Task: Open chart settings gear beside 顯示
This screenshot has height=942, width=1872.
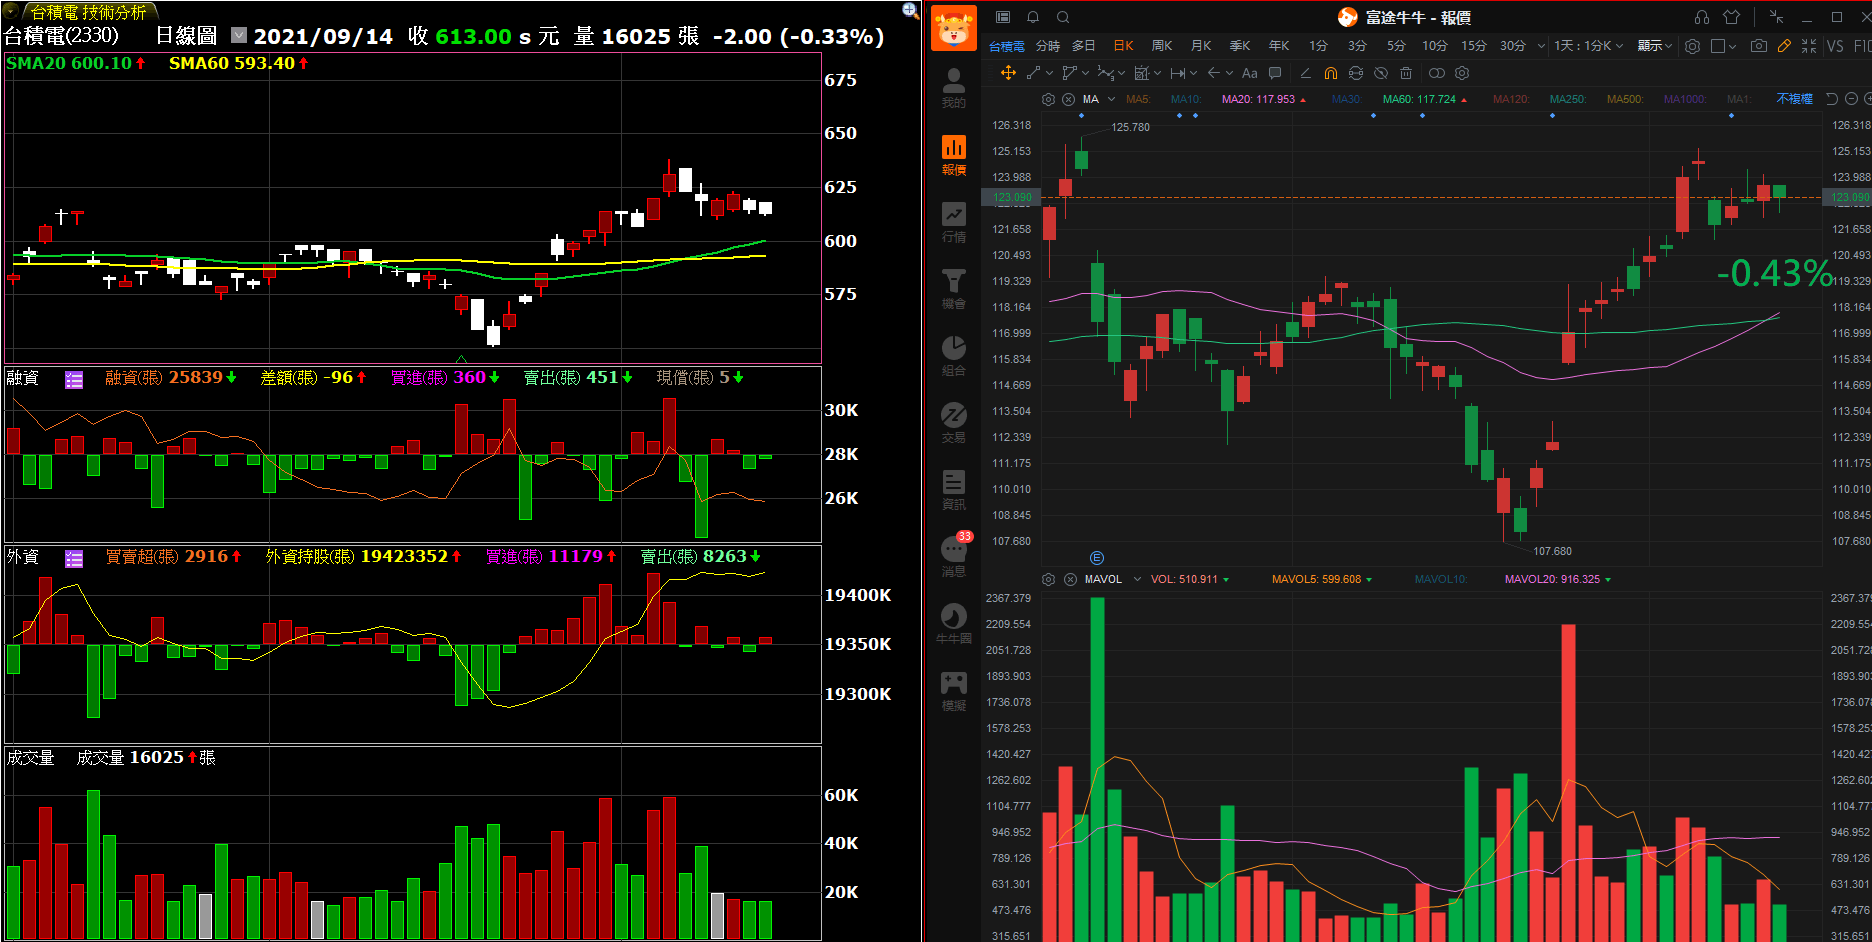Action: pyautogui.click(x=1692, y=46)
